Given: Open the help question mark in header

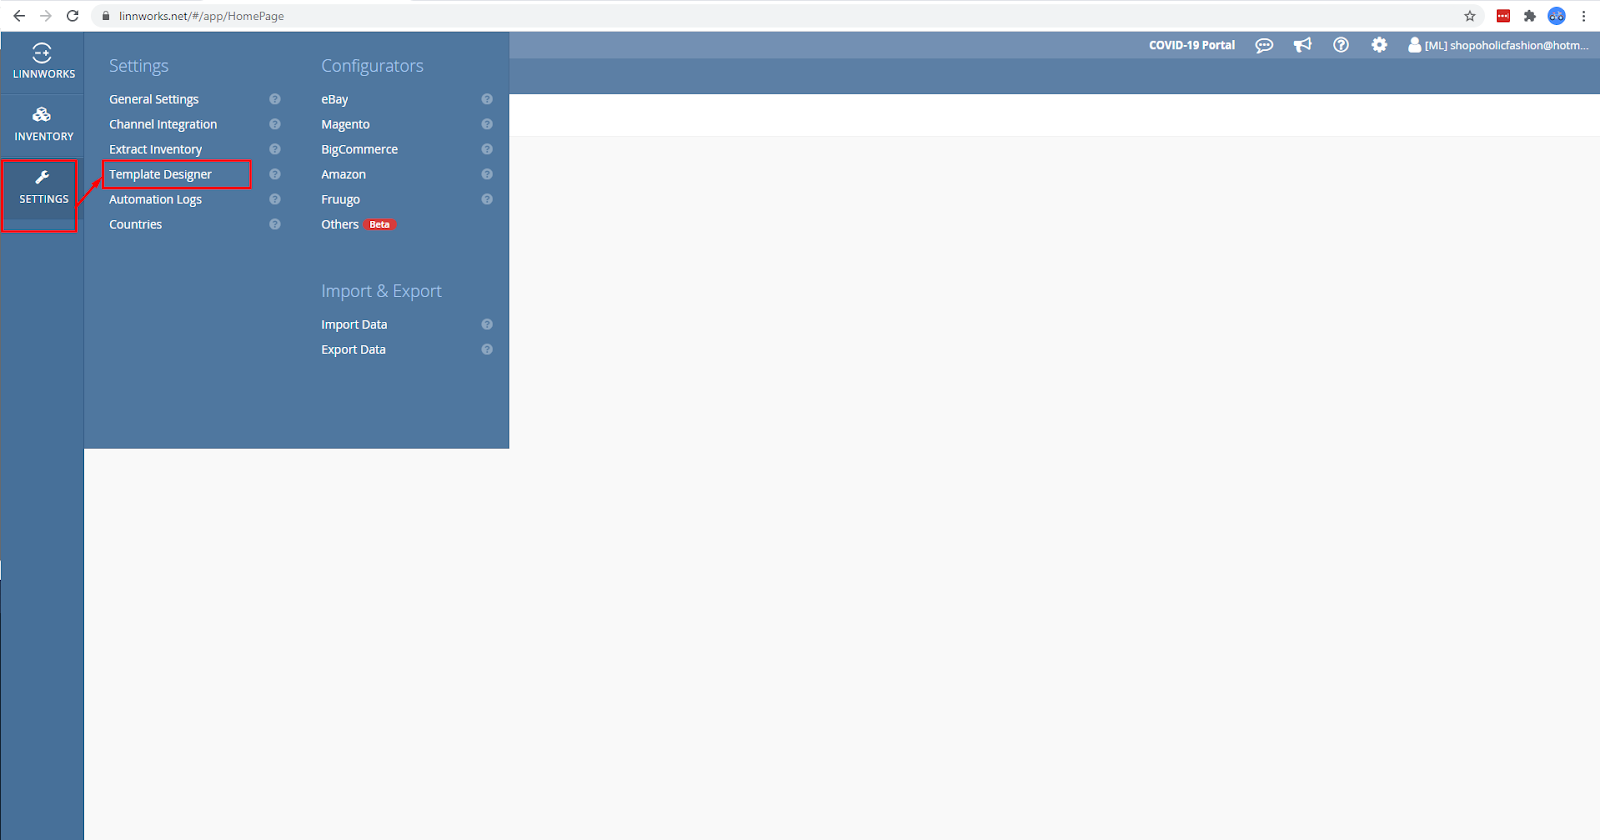Looking at the screenshot, I should pyautogui.click(x=1341, y=45).
